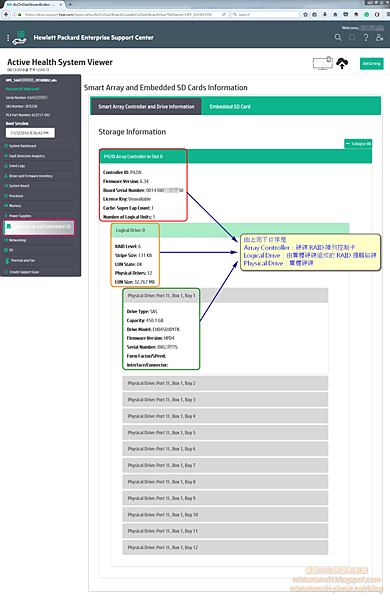Open browser hamburger menu
The image size is (390, 600).
(387, 15)
